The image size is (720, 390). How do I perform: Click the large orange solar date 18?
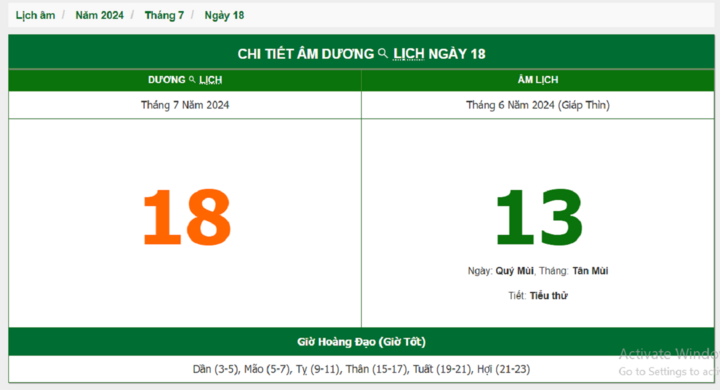(186, 217)
